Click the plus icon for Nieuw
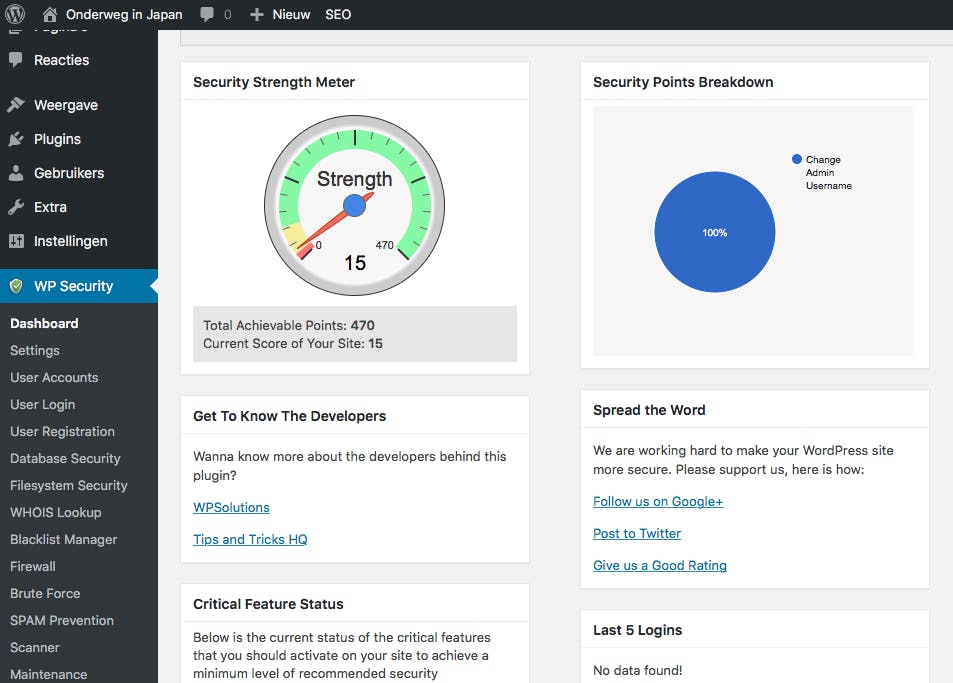953x683 pixels. coord(257,15)
